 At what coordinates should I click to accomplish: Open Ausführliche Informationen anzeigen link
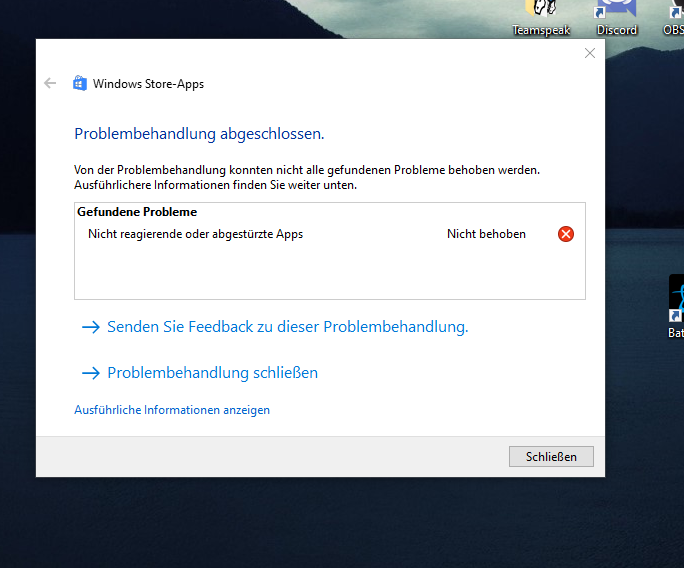tap(172, 410)
